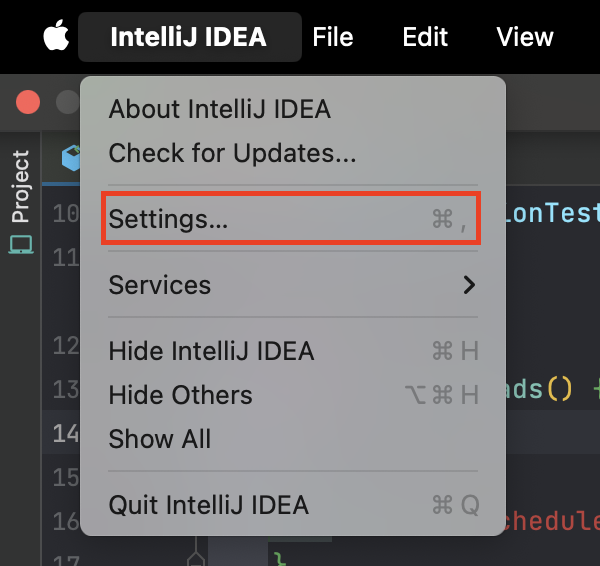
Task: Open the View menu
Action: (x=525, y=37)
